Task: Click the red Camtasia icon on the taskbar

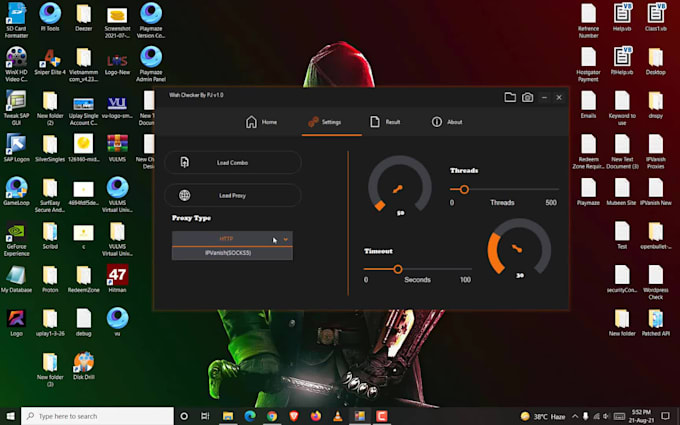Action: click(382, 416)
